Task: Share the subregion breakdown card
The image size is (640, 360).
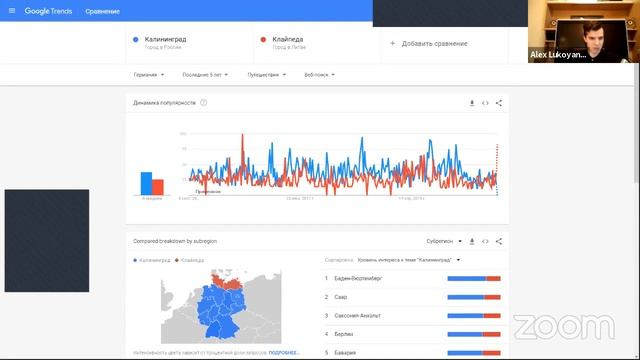Action: point(499,242)
